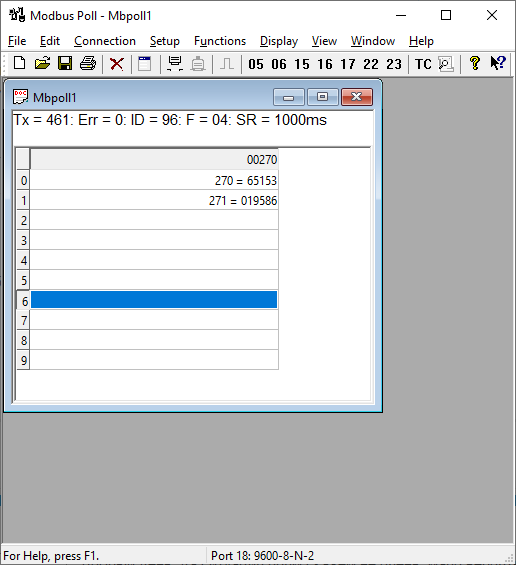Click the communication traffic monitor icon
This screenshot has width=516, height=565.
446,64
